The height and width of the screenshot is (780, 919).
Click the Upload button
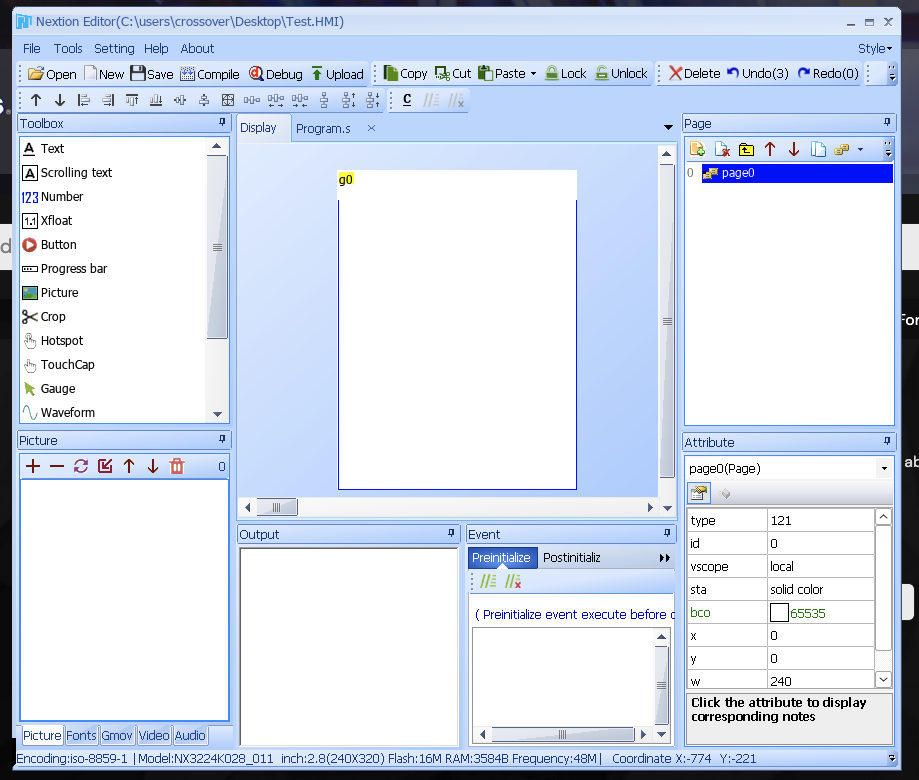tap(338, 74)
